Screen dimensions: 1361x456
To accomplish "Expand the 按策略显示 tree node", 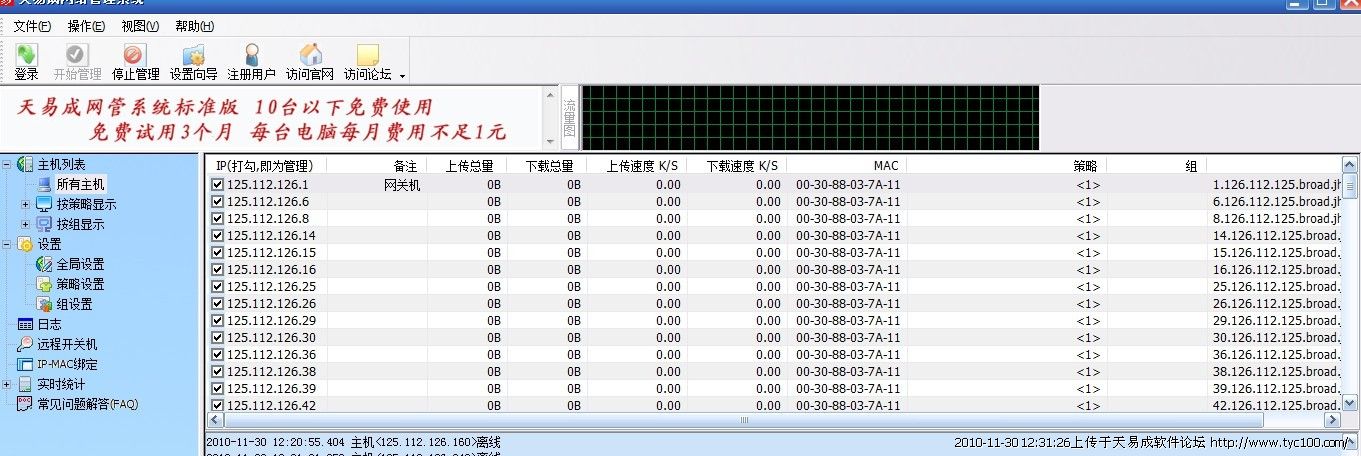I will [26, 204].
